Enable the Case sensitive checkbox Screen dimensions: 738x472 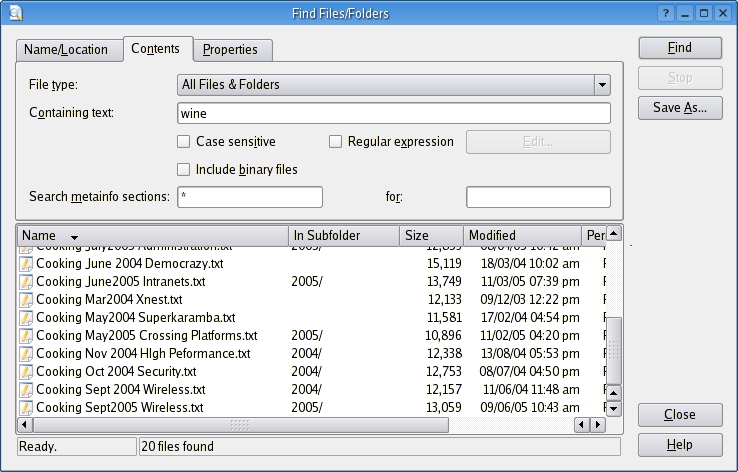[183, 142]
